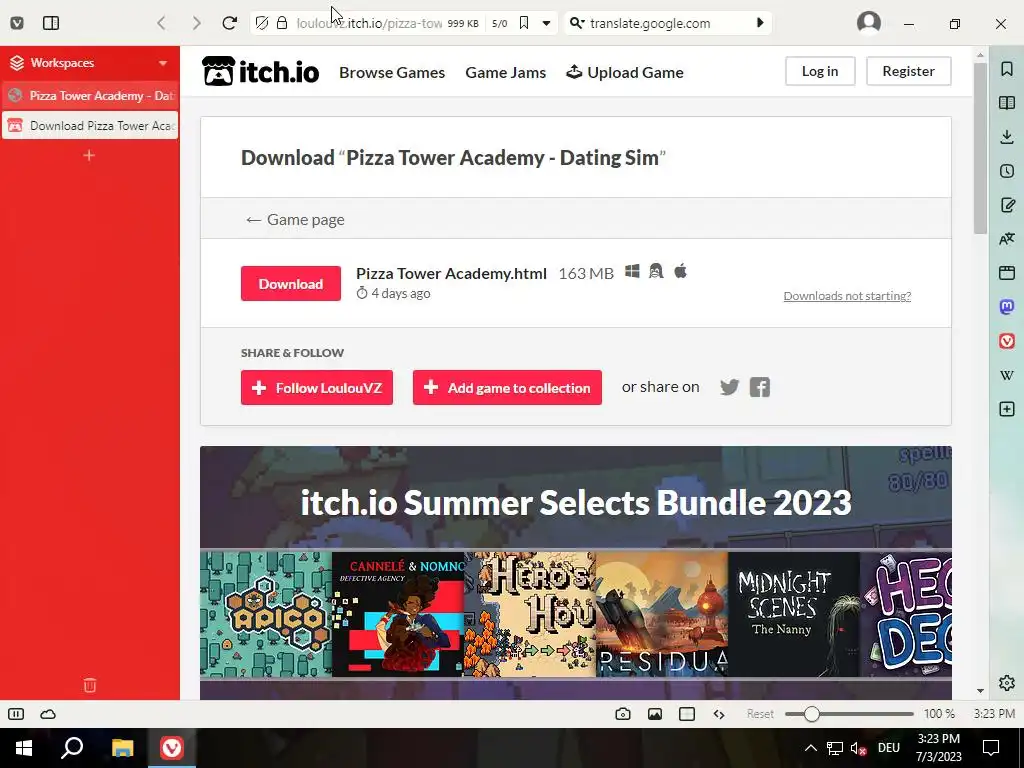The width and height of the screenshot is (1024, 768).
Task: Click the Log in button
Action: coord(820,71)
